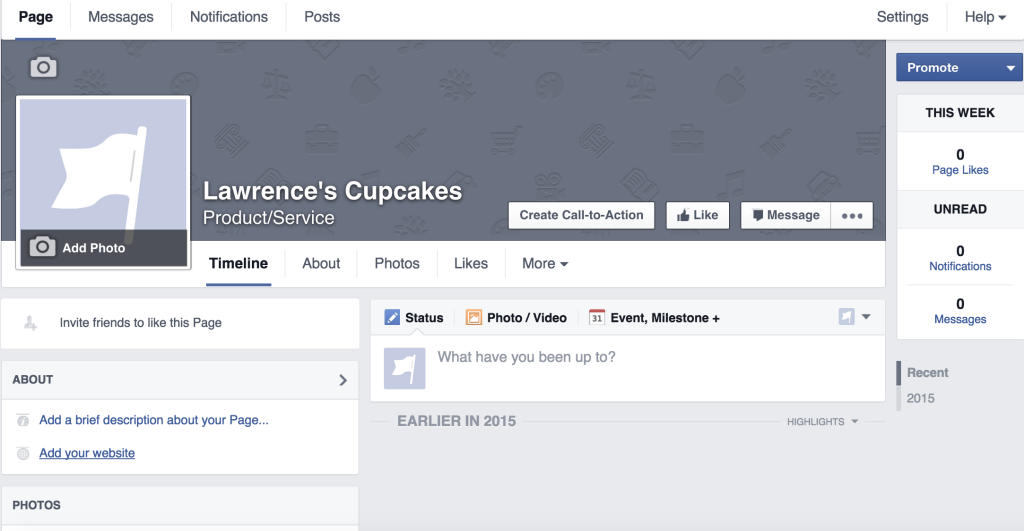Open page Settings
This screenshot has height=531, width=1024.
[902, 17]
